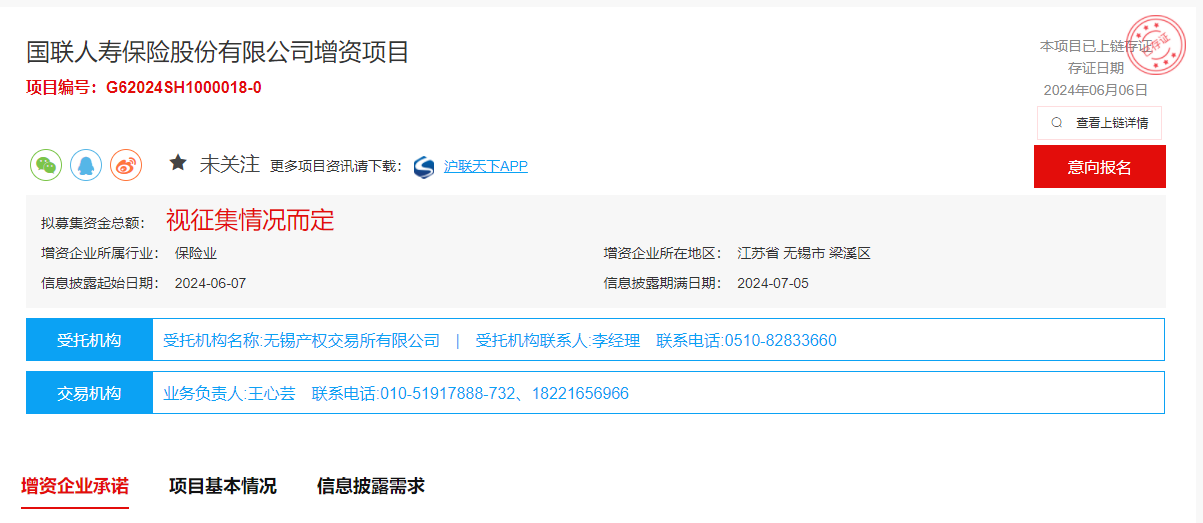This screenshot has height=523, width=1203.
Task: Click the blue 受托机构 label
Action: click(x=89, y=340)
